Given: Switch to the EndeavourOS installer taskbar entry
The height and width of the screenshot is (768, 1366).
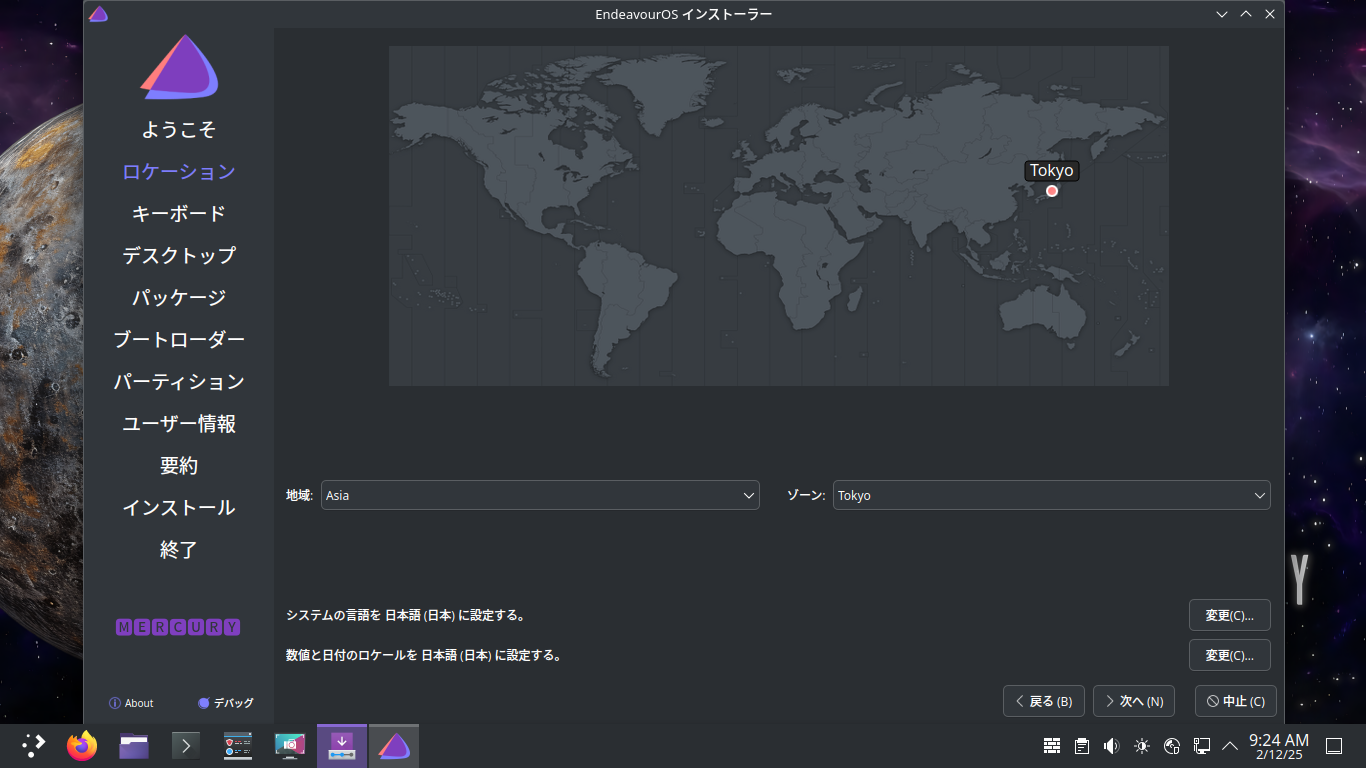Looking at the screenshot, I should coord(394,745).
